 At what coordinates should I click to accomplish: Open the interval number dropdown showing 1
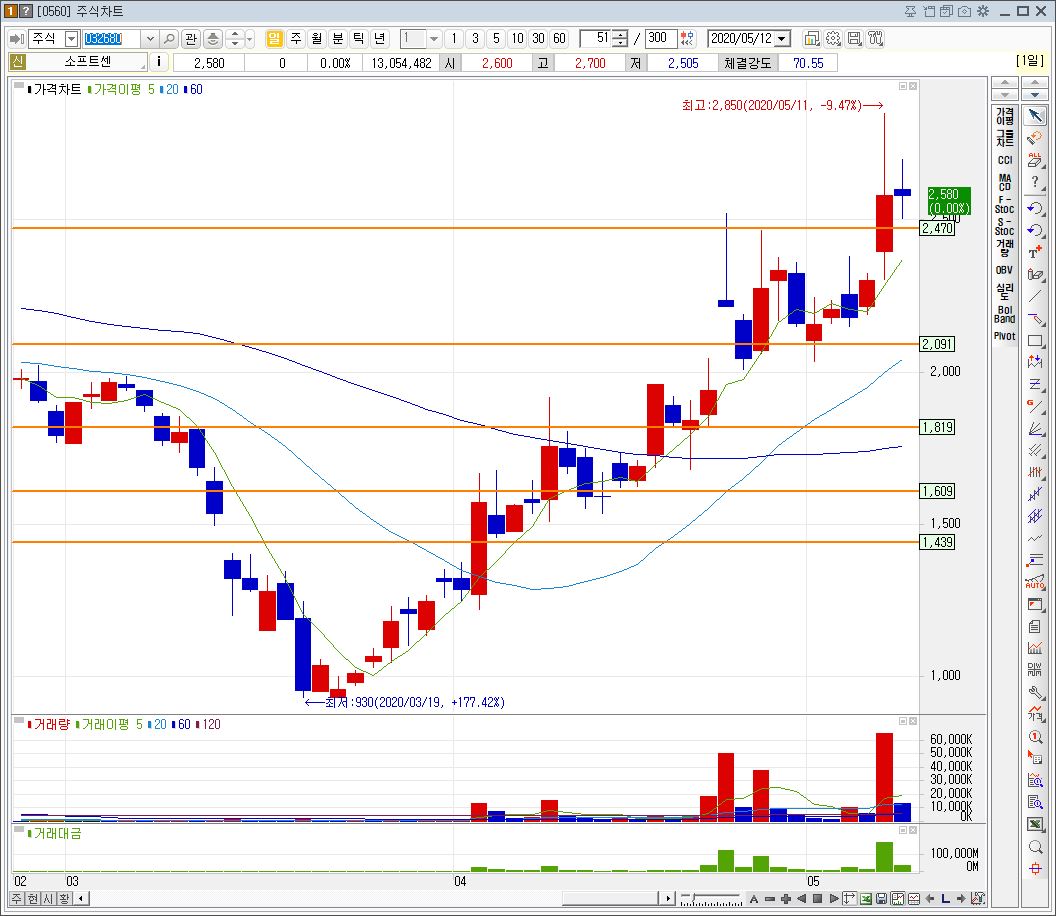tap(434, 39)
